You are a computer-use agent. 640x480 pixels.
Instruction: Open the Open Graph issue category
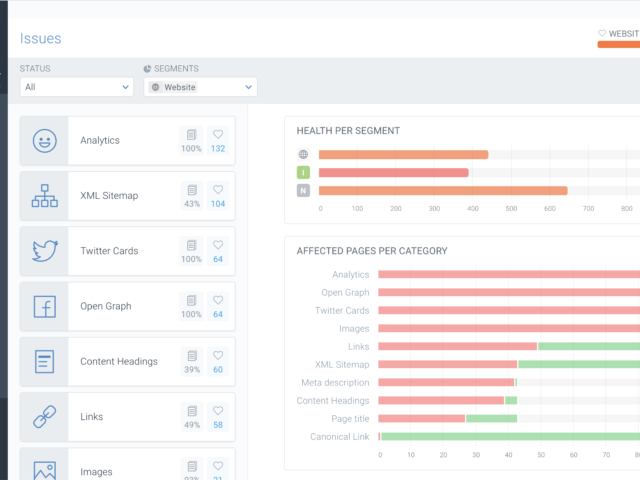pos(106,307)
